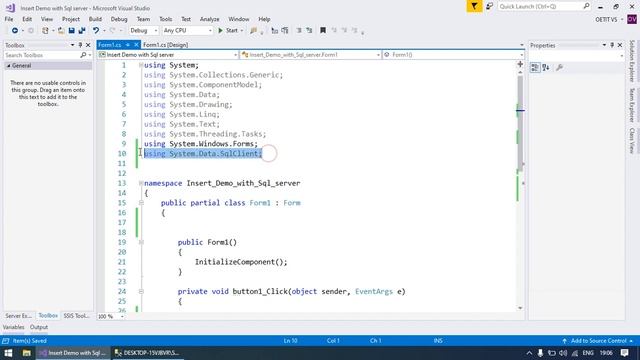
Task: Open the yellow notifications flag icon
Action: 474,6
